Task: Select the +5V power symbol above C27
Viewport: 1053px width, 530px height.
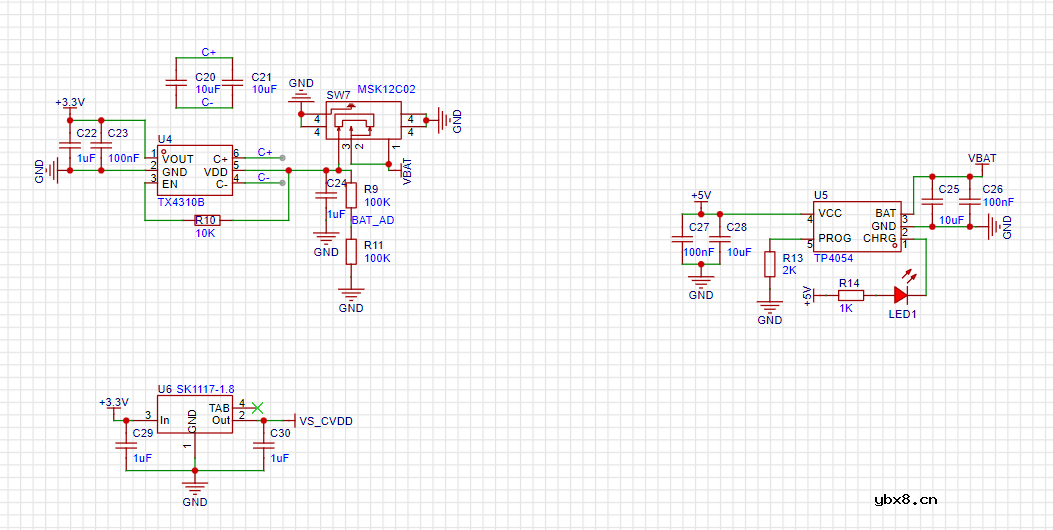Action: [701, 196]
